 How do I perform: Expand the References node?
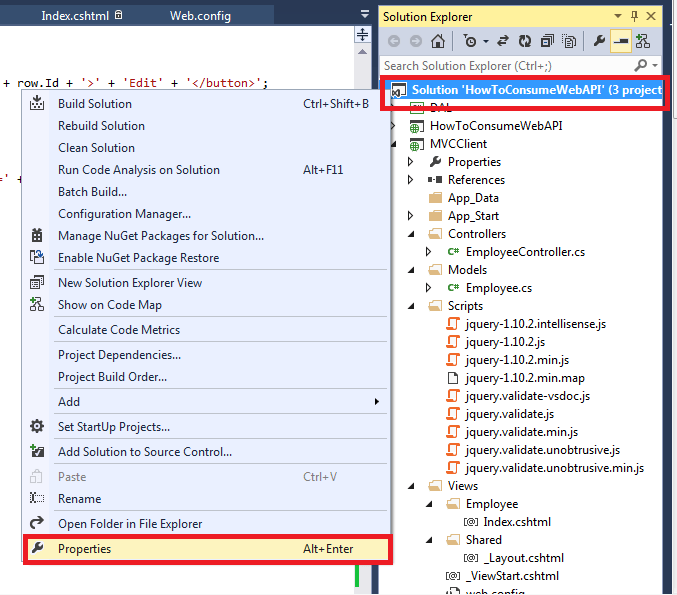click(x=411, y=180)
